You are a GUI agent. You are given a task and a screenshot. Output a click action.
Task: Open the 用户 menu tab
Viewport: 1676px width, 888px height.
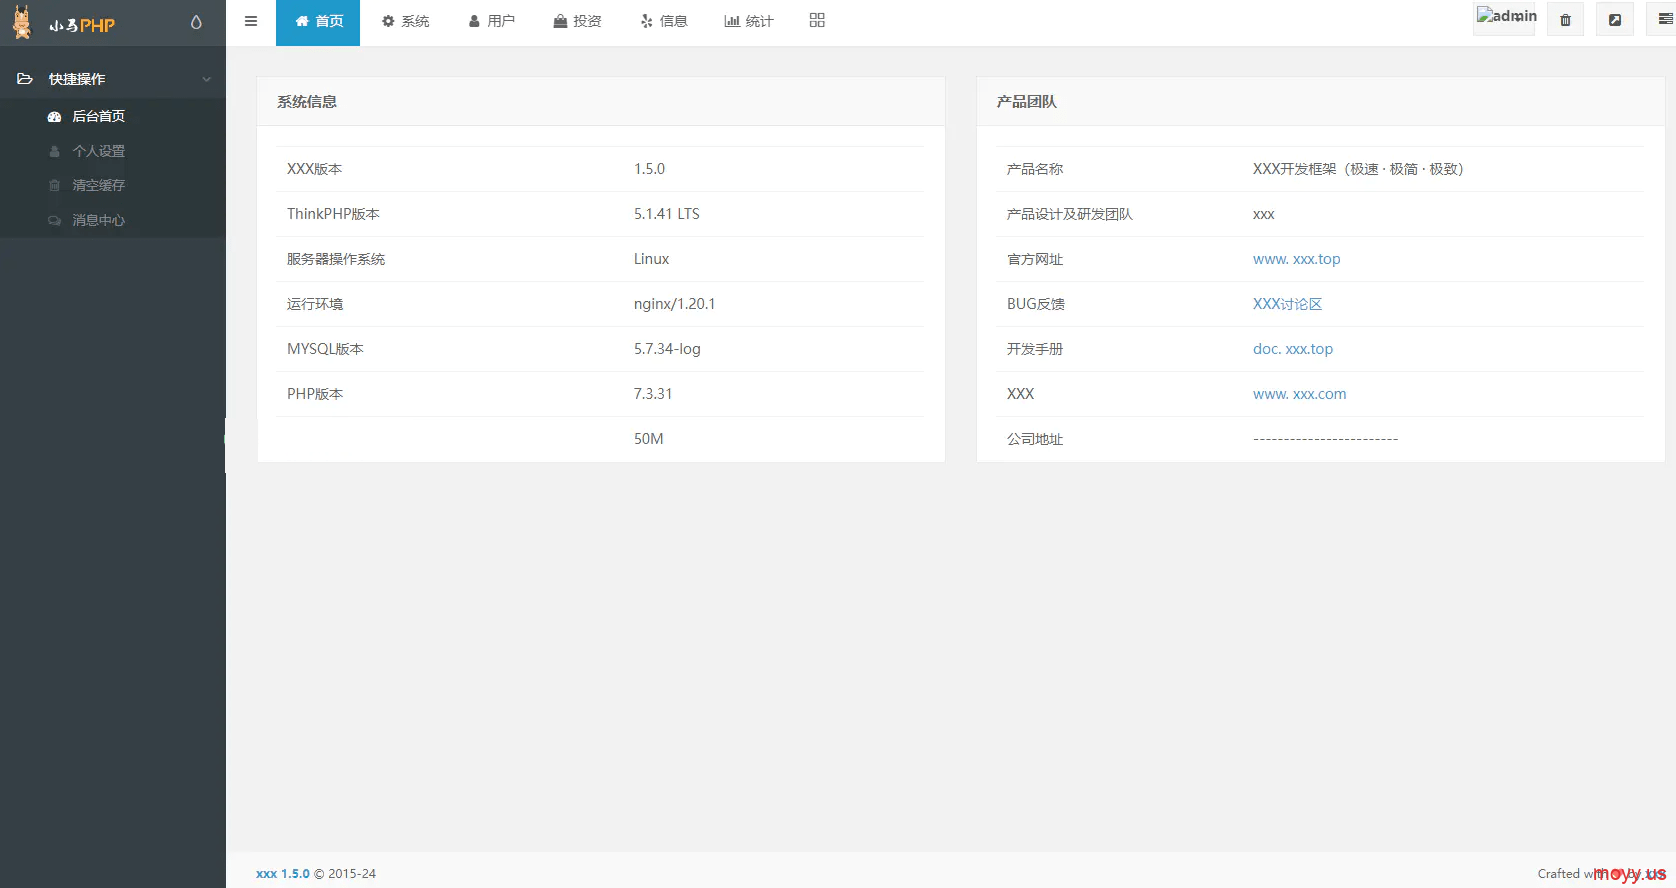(491, 22)
